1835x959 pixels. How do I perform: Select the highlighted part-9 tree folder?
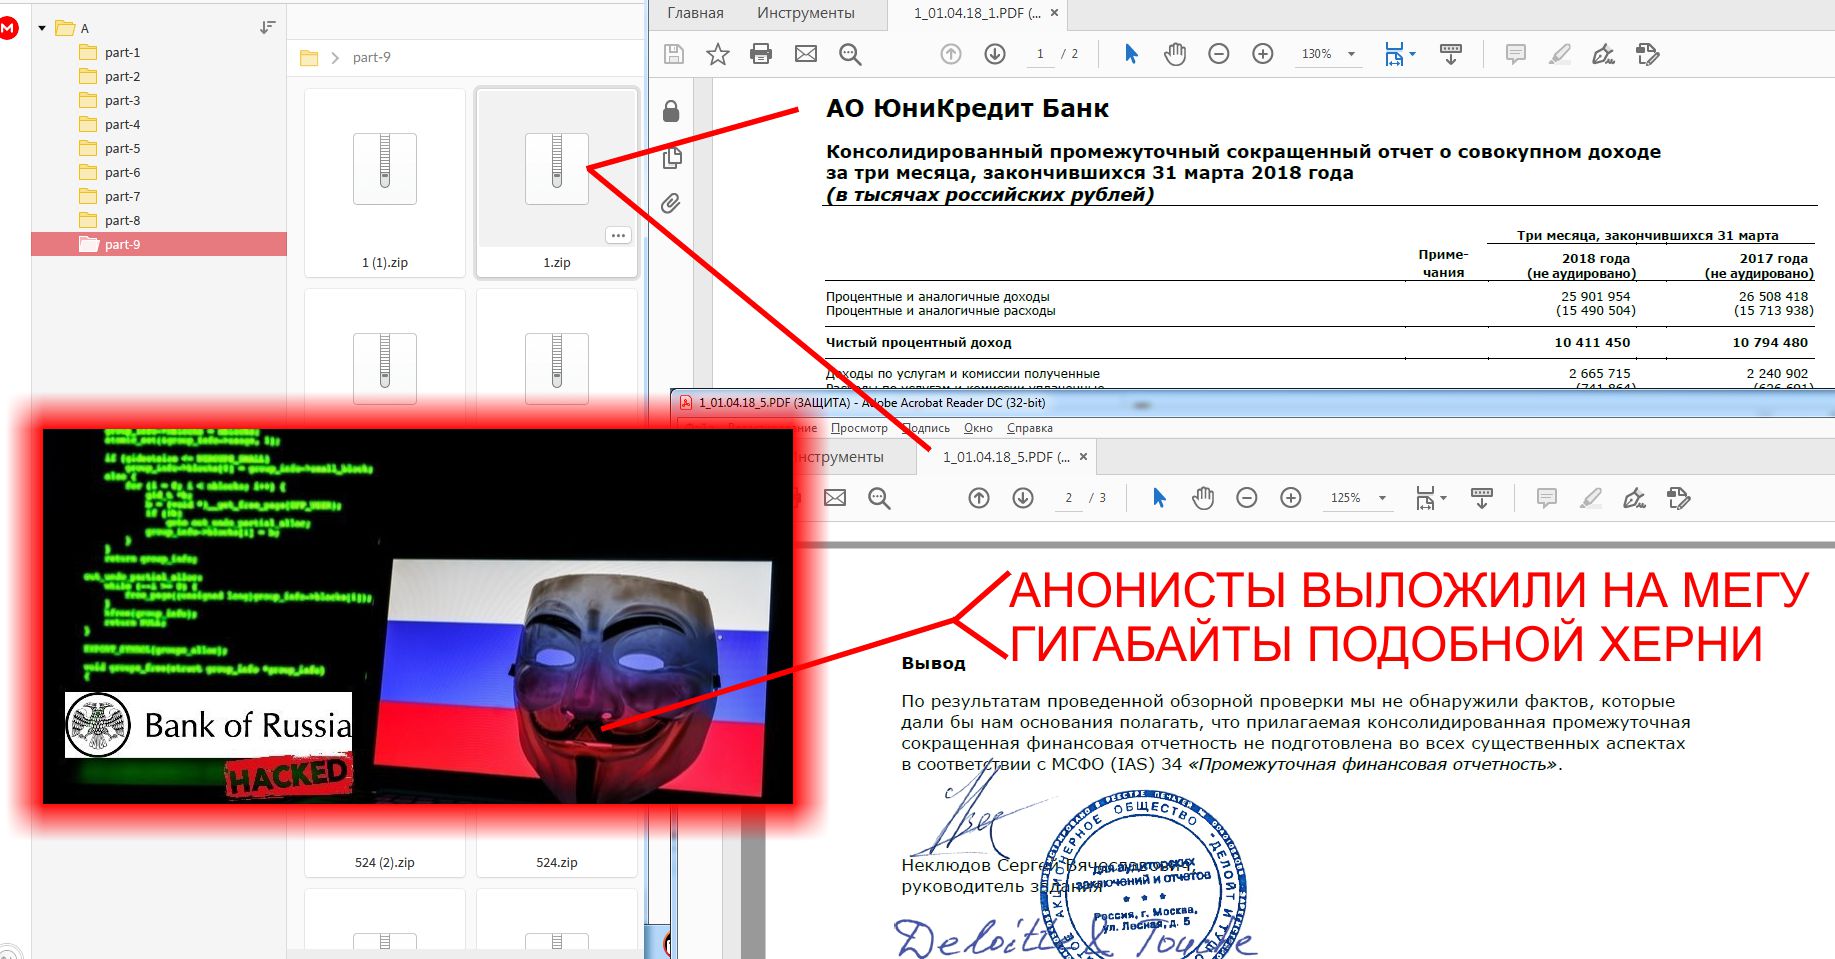click(x=159, y=244)
